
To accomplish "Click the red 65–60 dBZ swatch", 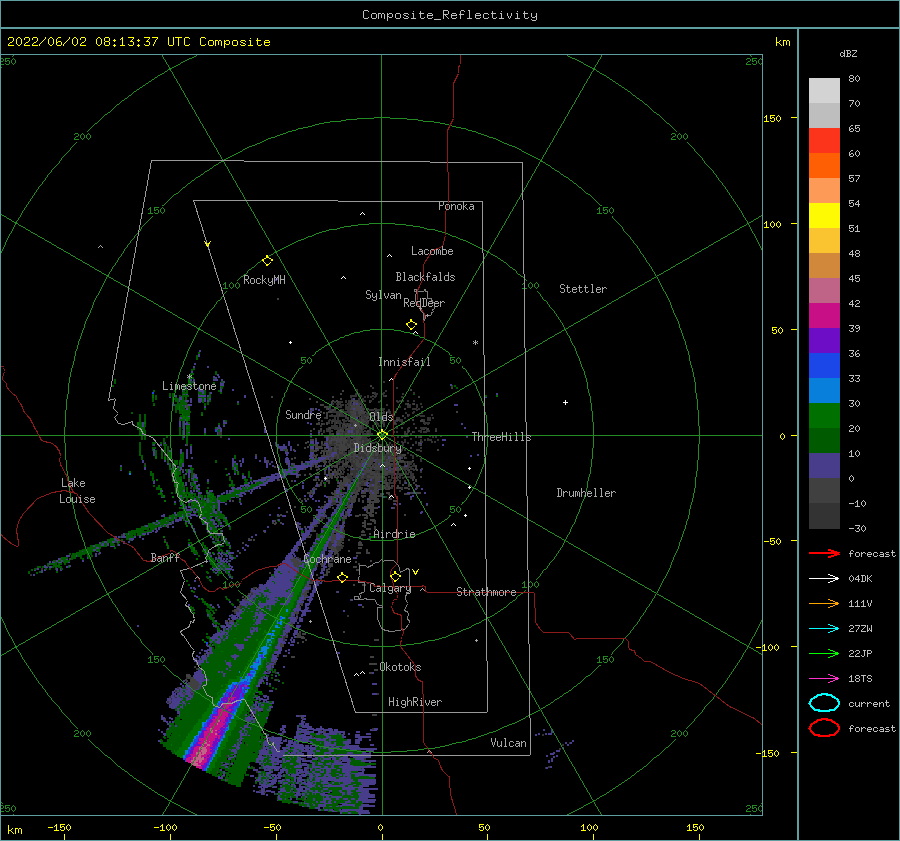I will click(824, 141).
